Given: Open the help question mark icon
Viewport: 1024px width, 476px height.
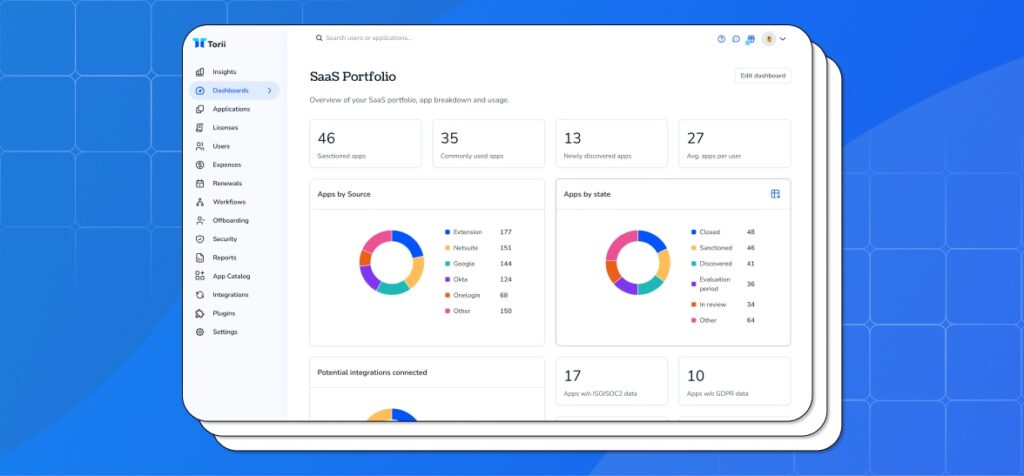Looking at the screenshot, I should coord(721,39).
